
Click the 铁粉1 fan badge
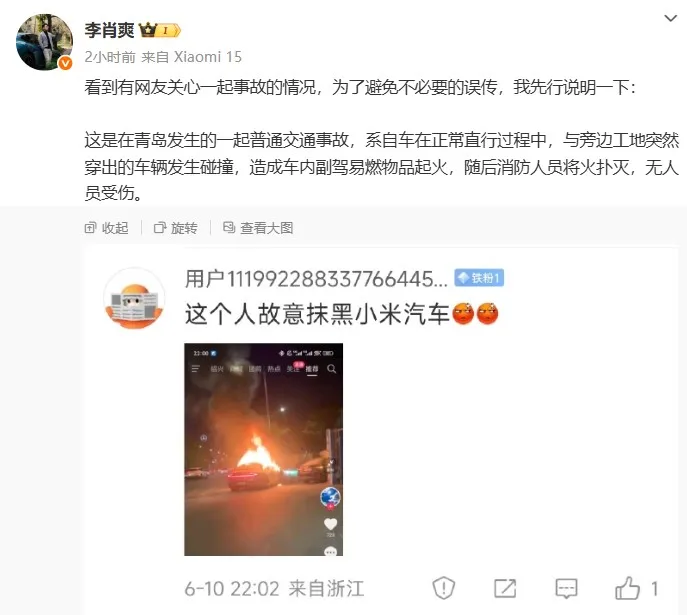(x=479, y=278)
